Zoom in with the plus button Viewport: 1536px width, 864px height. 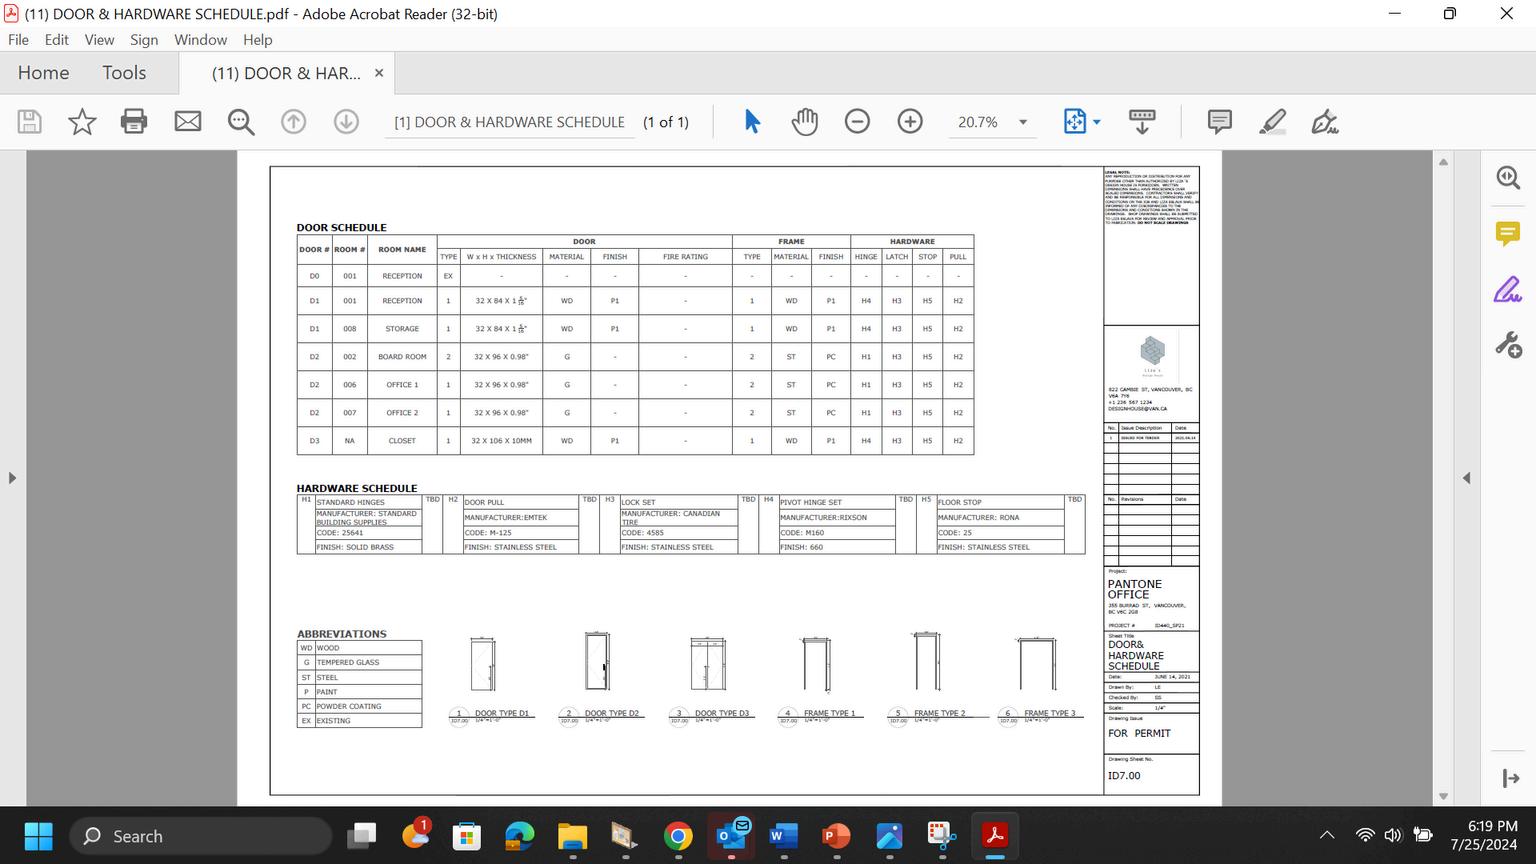910,122
